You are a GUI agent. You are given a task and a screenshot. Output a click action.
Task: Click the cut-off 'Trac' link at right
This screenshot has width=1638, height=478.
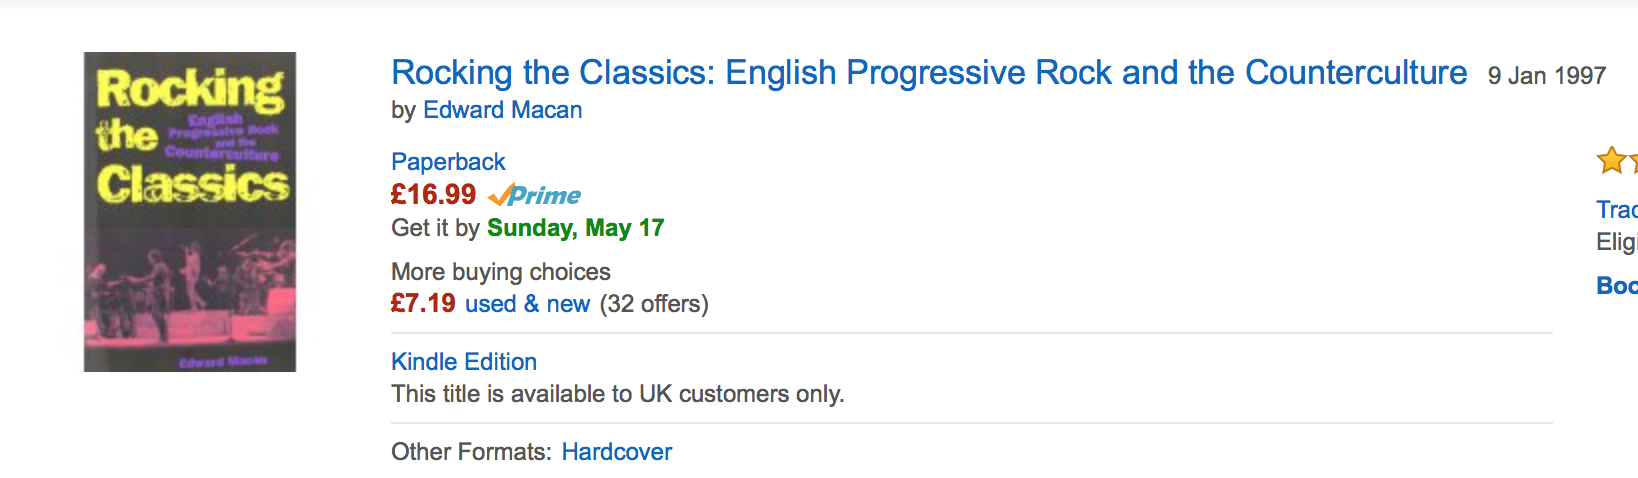[1617, 210]
